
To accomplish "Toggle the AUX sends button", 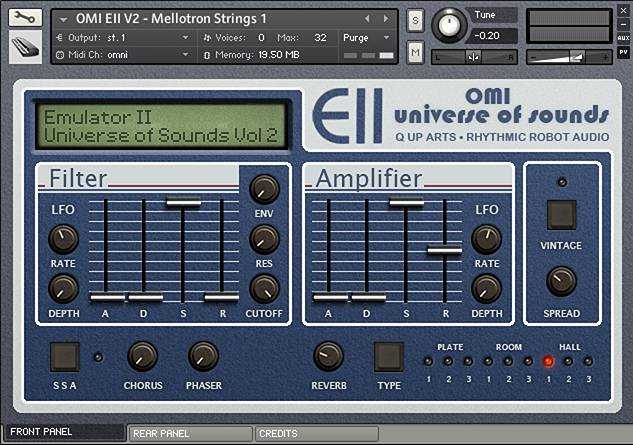I will 623,36.
